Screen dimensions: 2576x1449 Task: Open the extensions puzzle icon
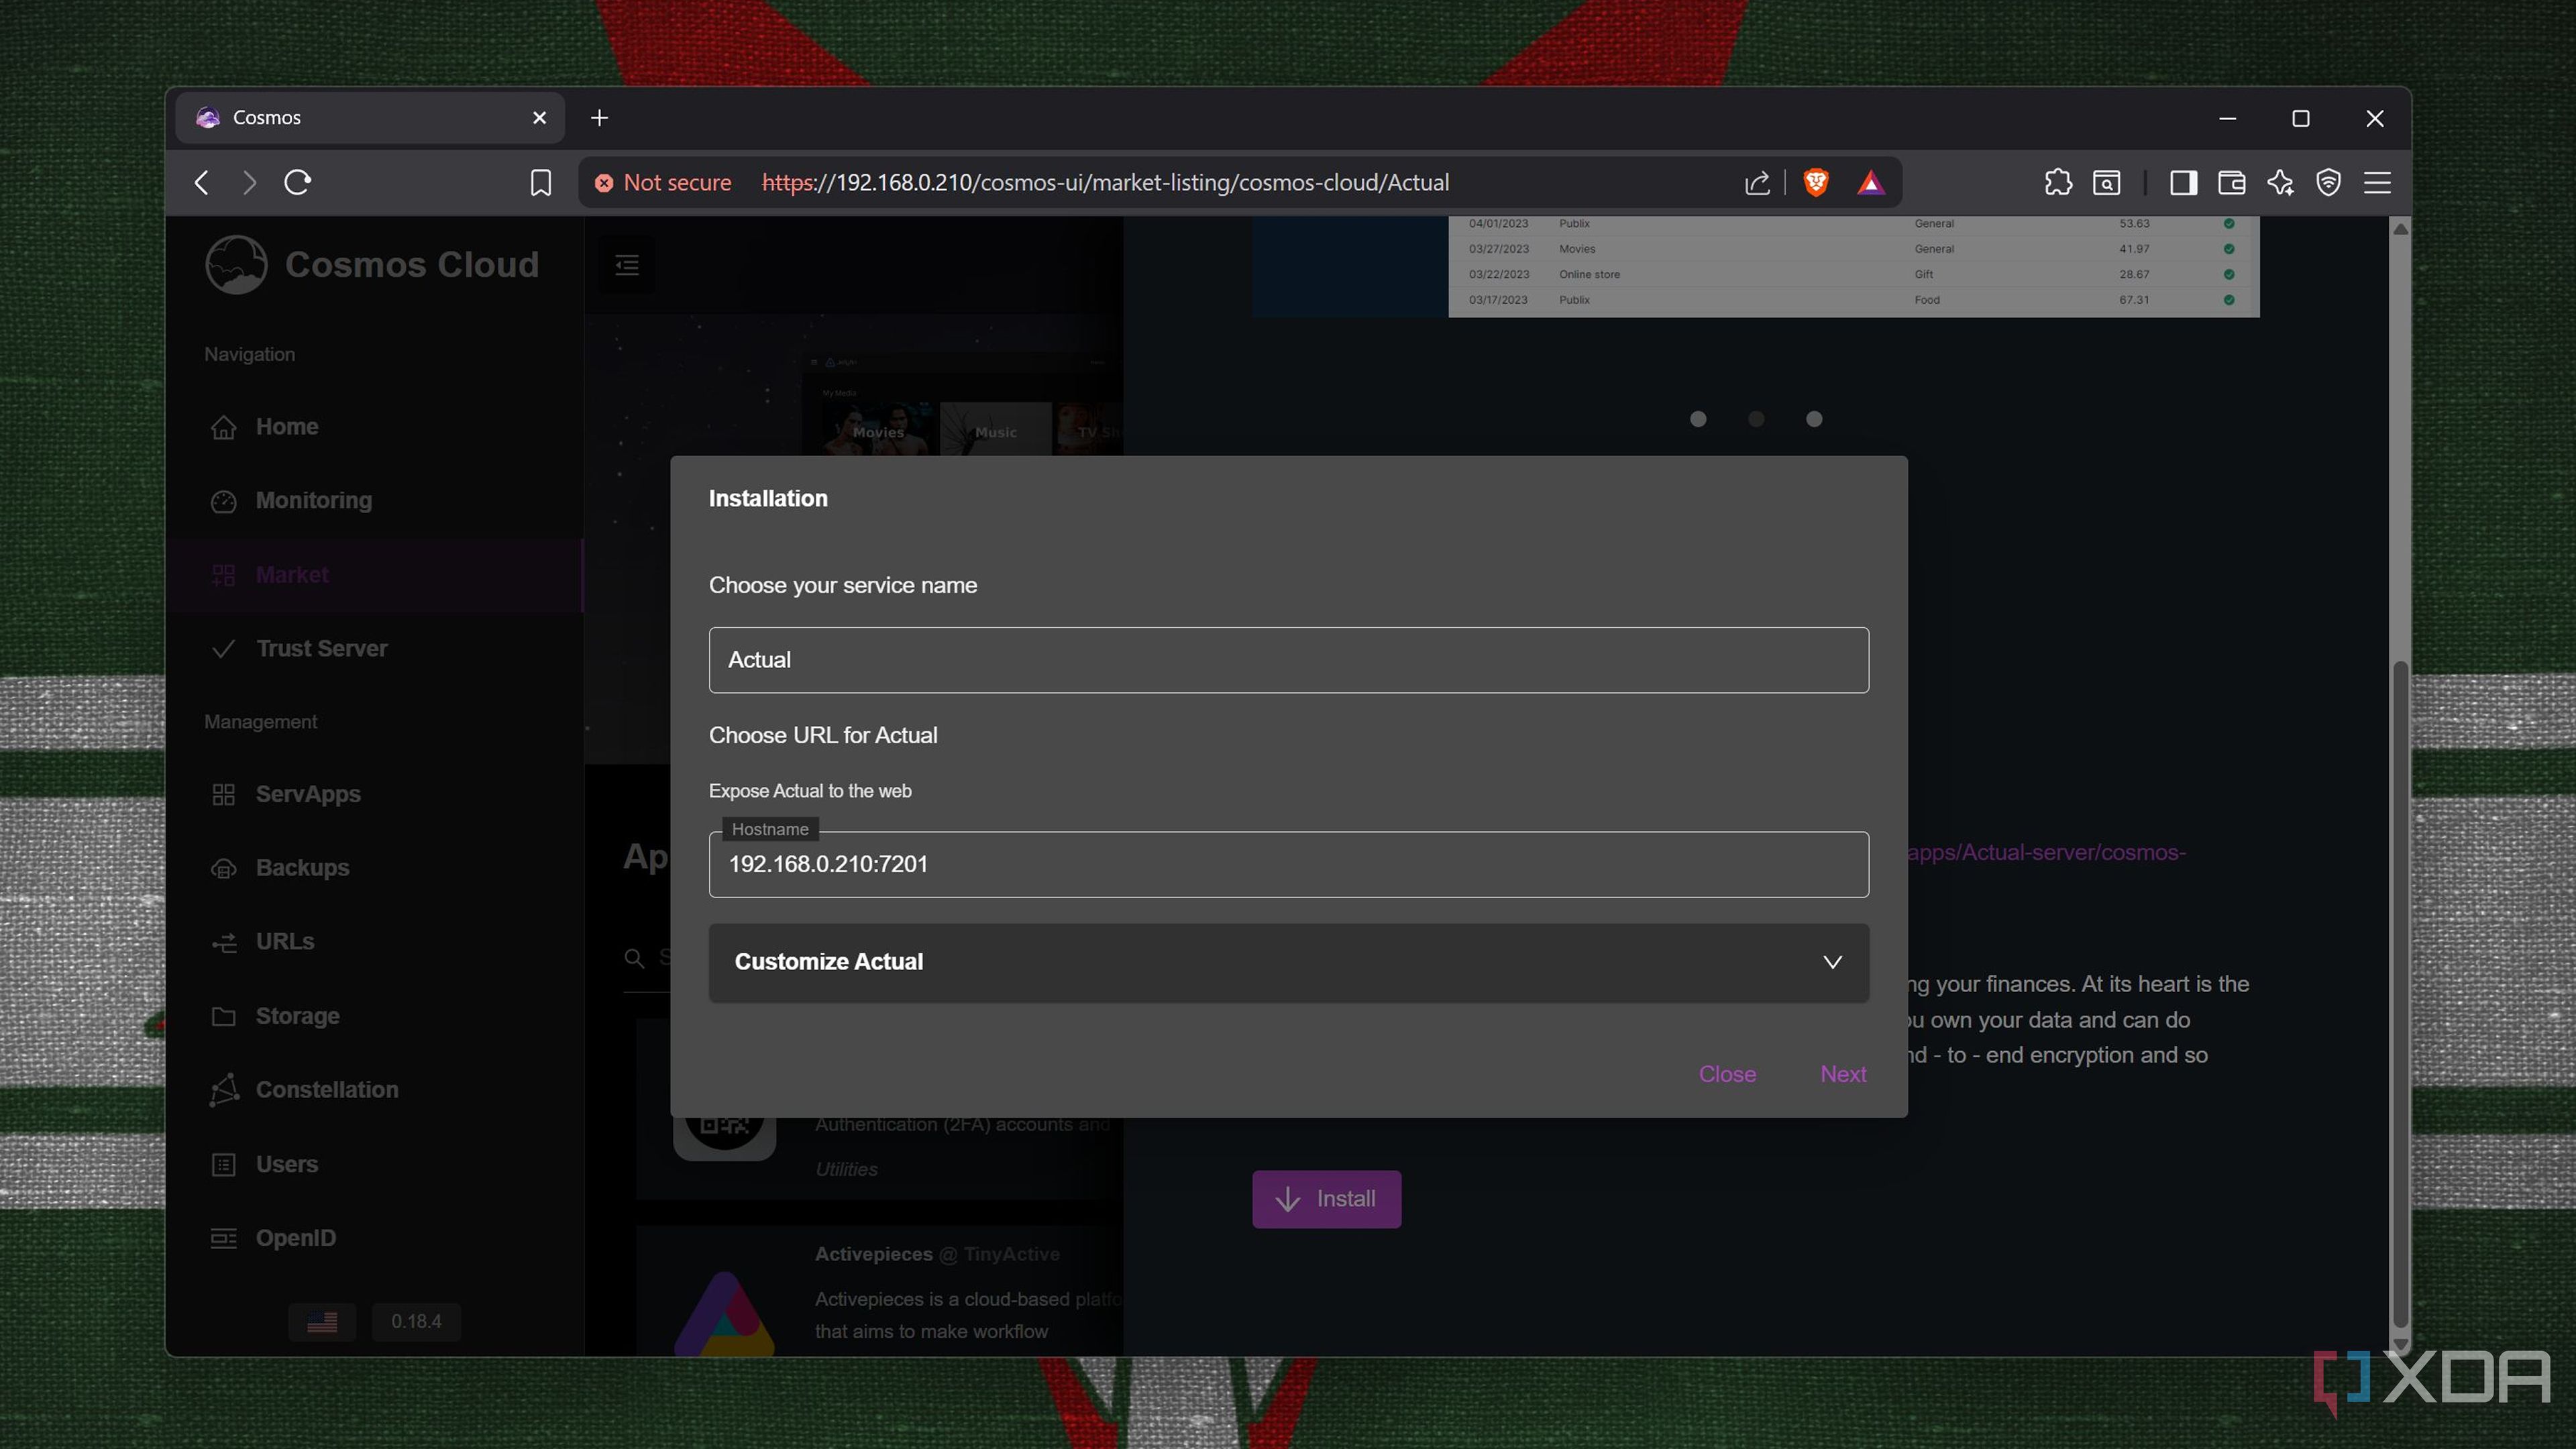[x=2058, y=183]
